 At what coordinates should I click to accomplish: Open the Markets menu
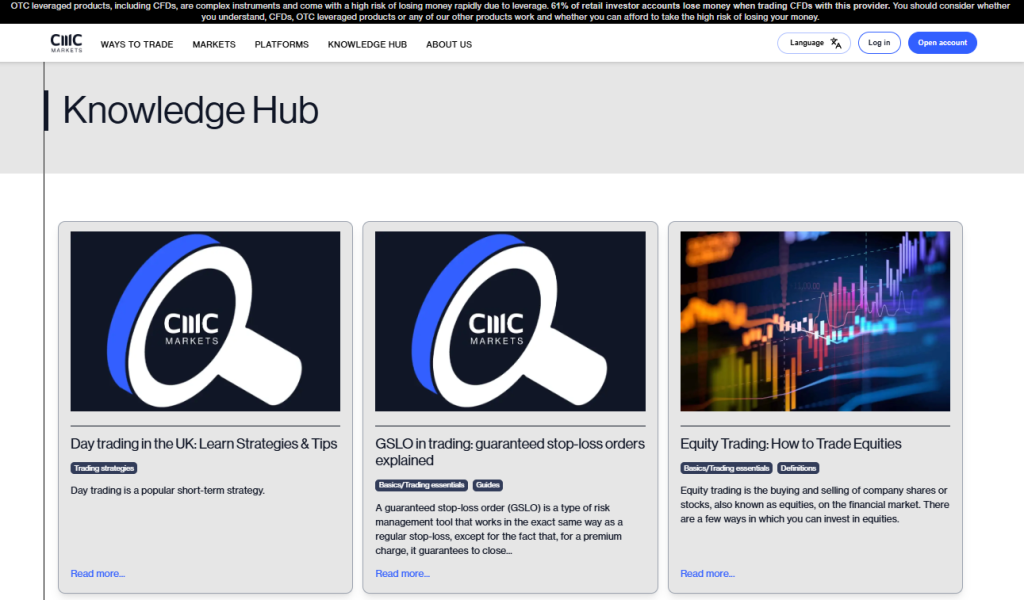tap(214, 45)
